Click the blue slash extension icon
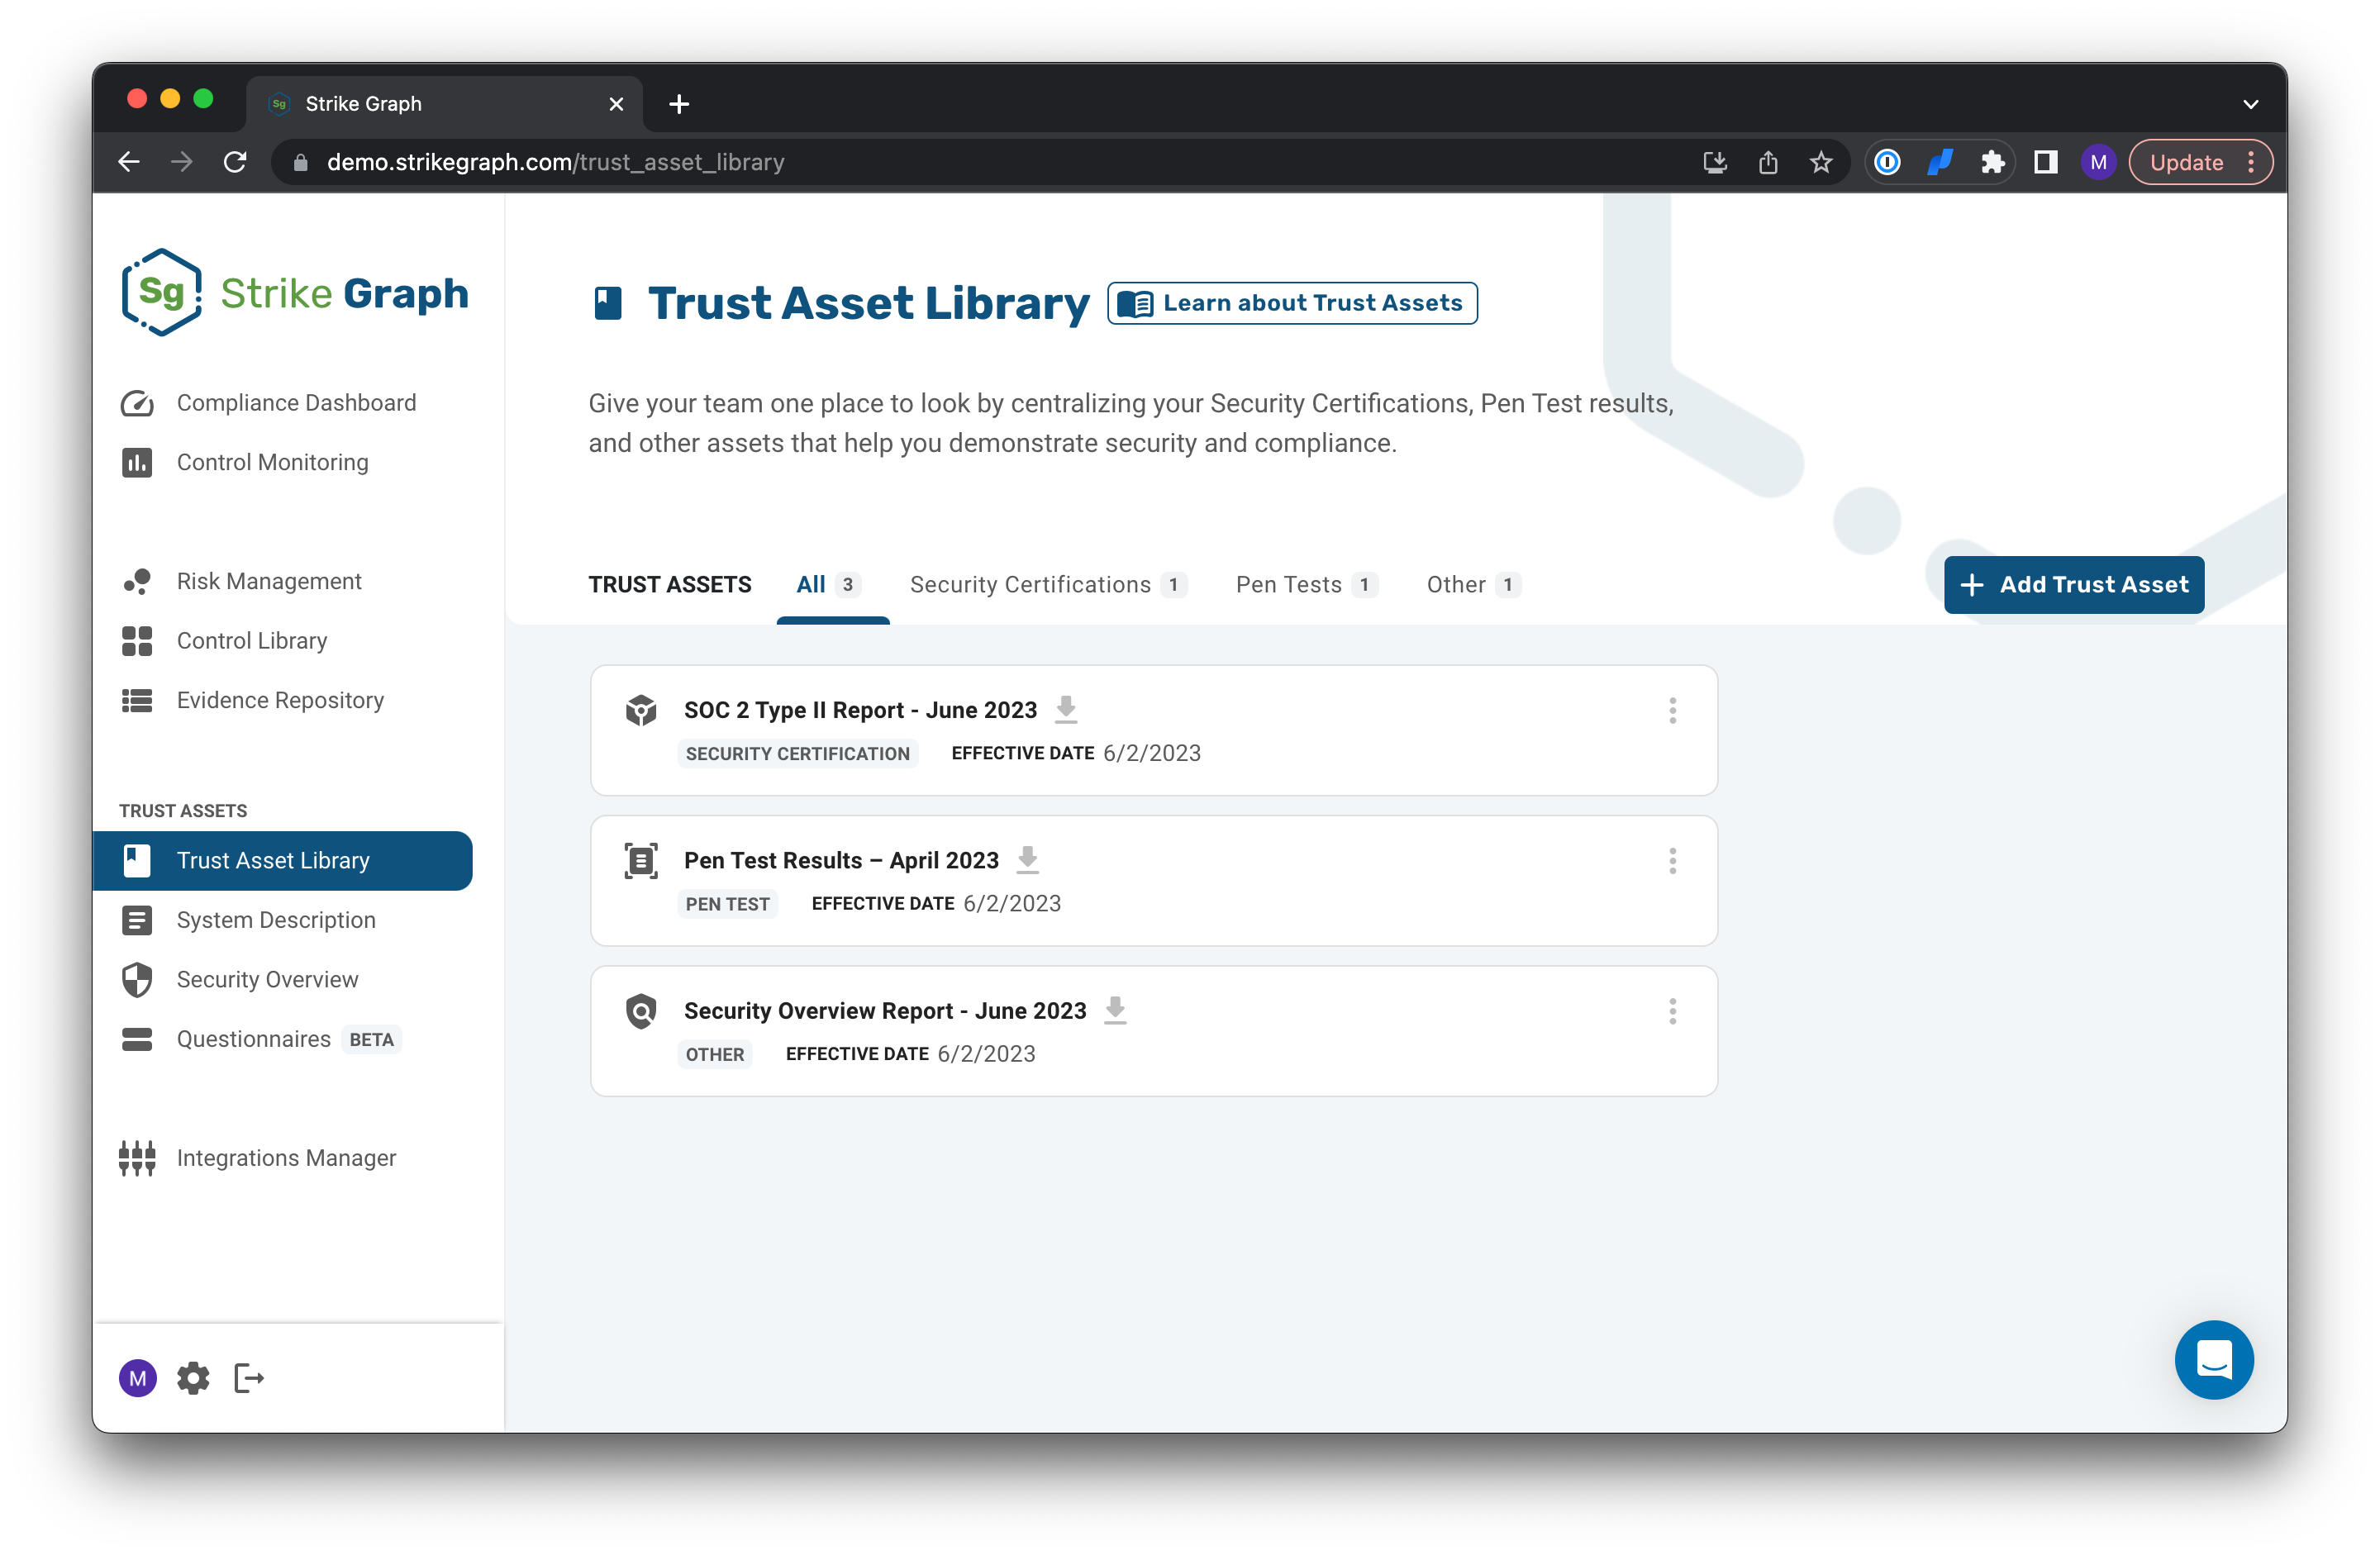2380x1555 pixels. 1940,162
